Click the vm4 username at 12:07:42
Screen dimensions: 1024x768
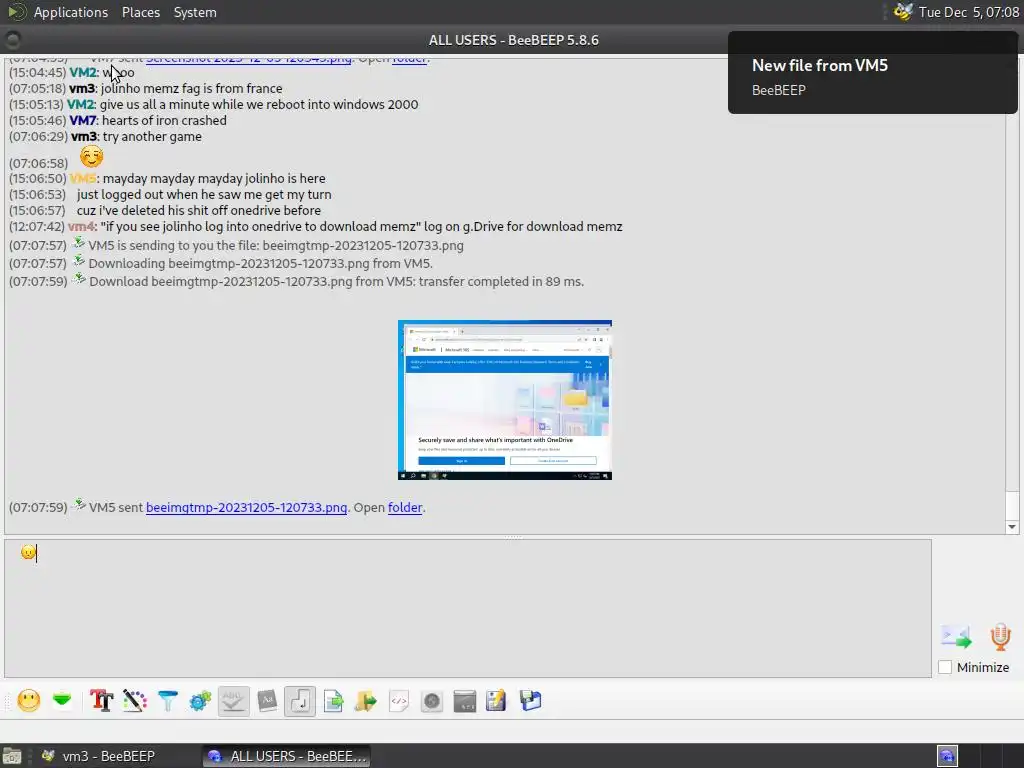click(81, 227)
